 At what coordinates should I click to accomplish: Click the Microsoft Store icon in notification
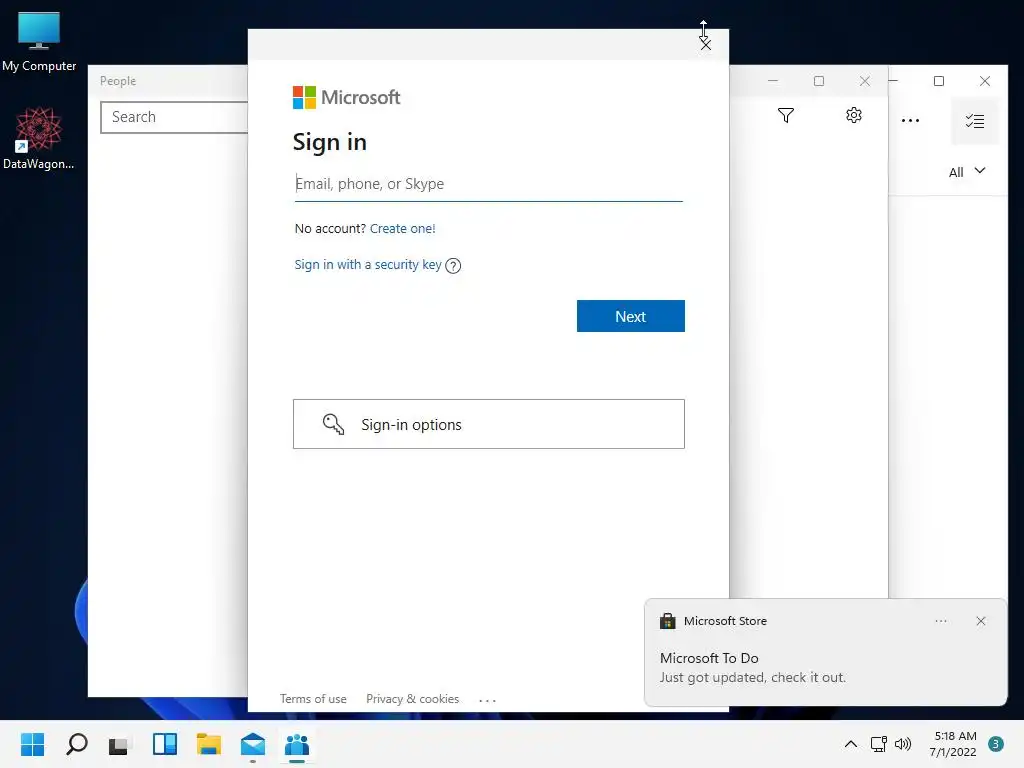click(x=667, y=620)
